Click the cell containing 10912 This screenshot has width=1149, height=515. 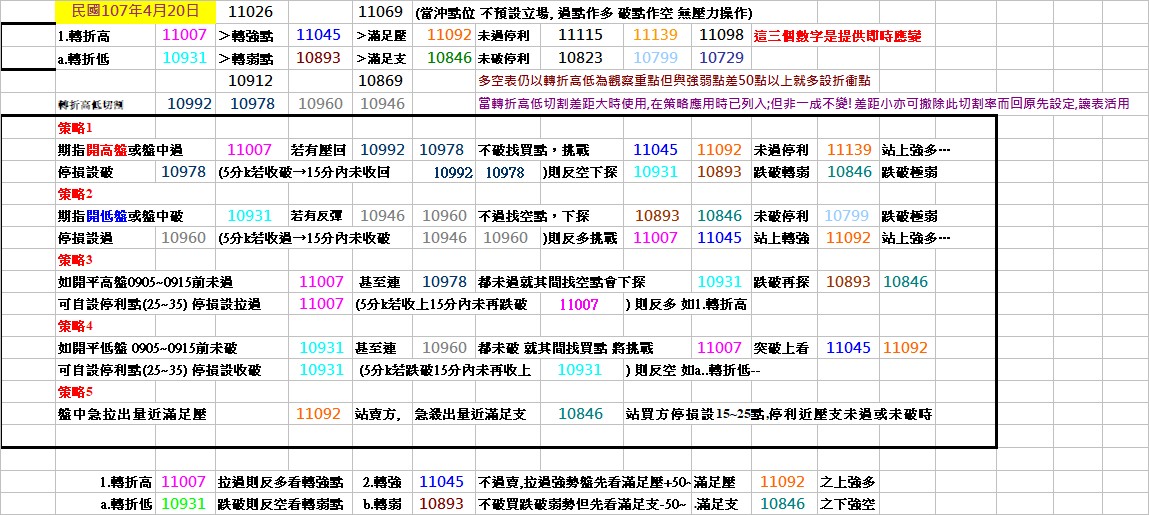tap(251, 81)
